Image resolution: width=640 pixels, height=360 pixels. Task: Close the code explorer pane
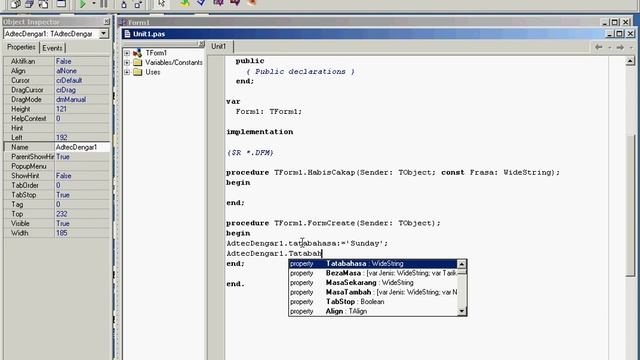(201, 44)
